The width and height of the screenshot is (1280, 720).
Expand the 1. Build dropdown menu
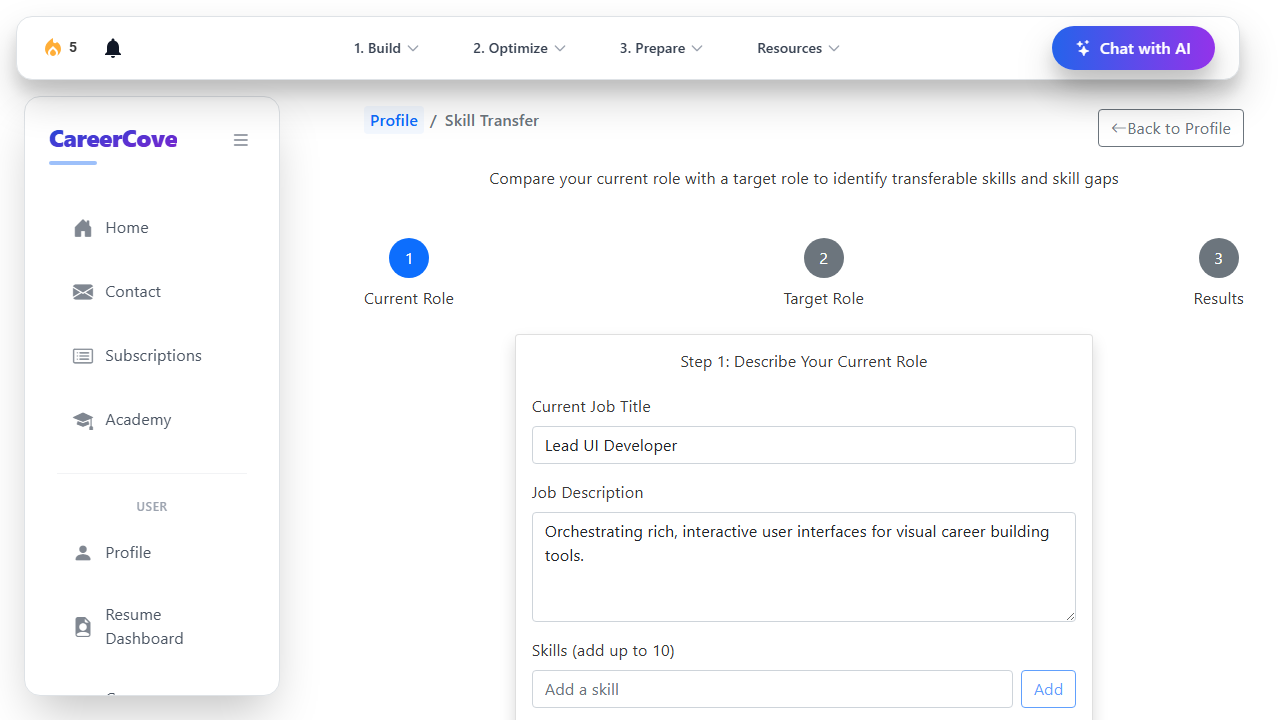[x=386, y=48]
